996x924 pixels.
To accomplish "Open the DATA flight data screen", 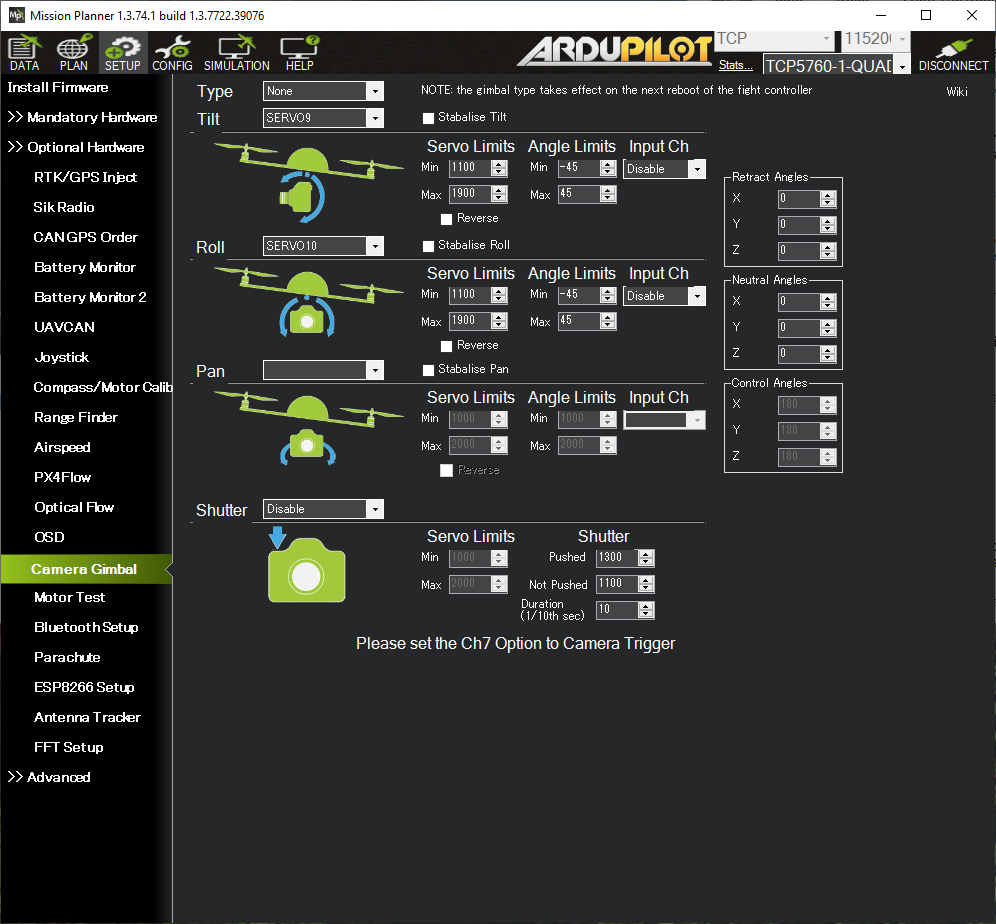I will click(24, 53).
